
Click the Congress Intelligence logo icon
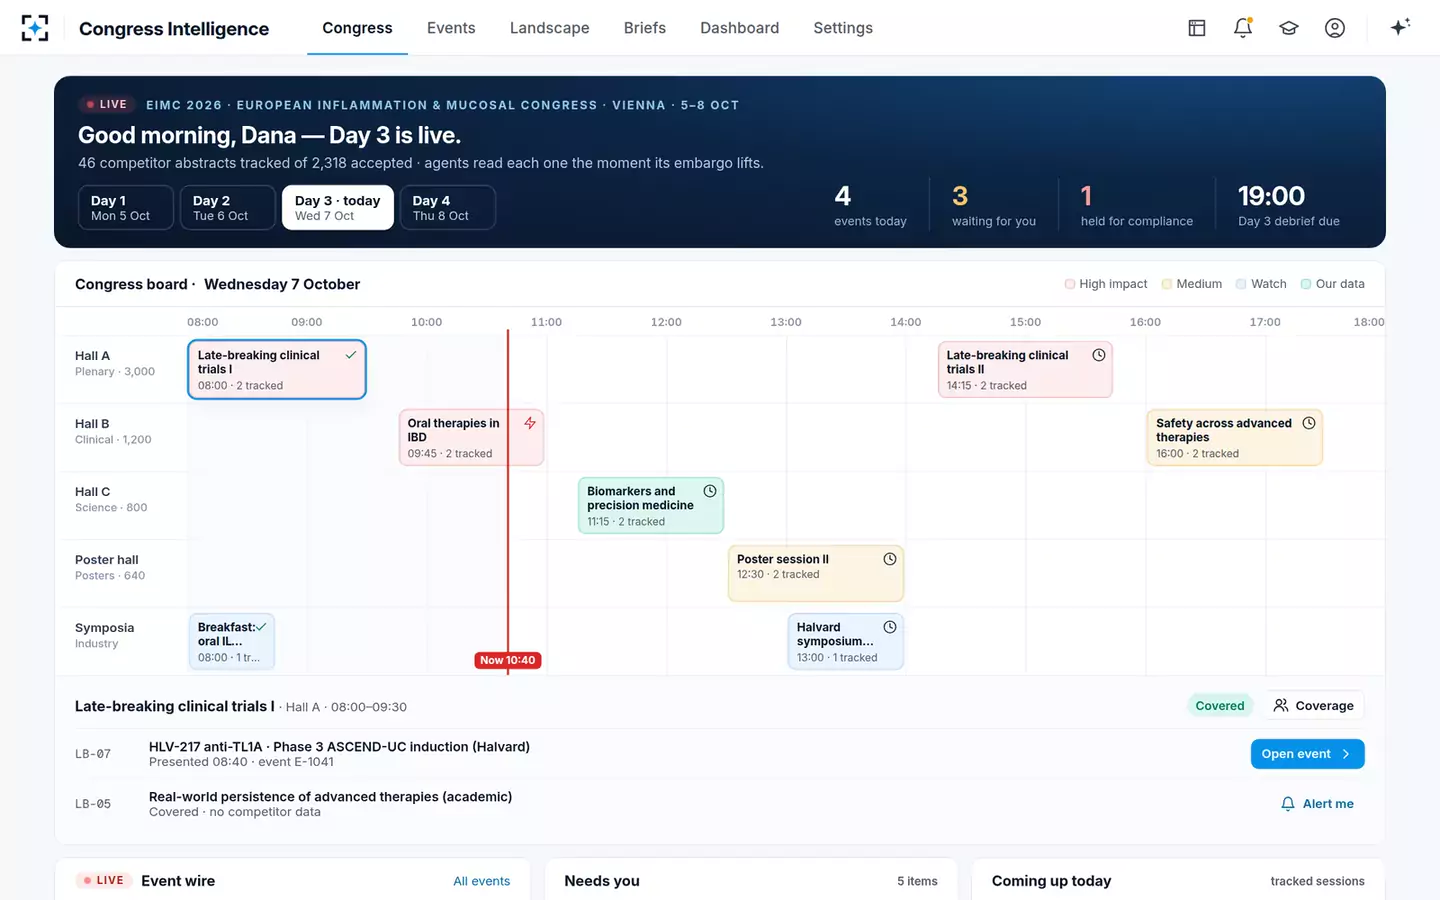[35, 28]
